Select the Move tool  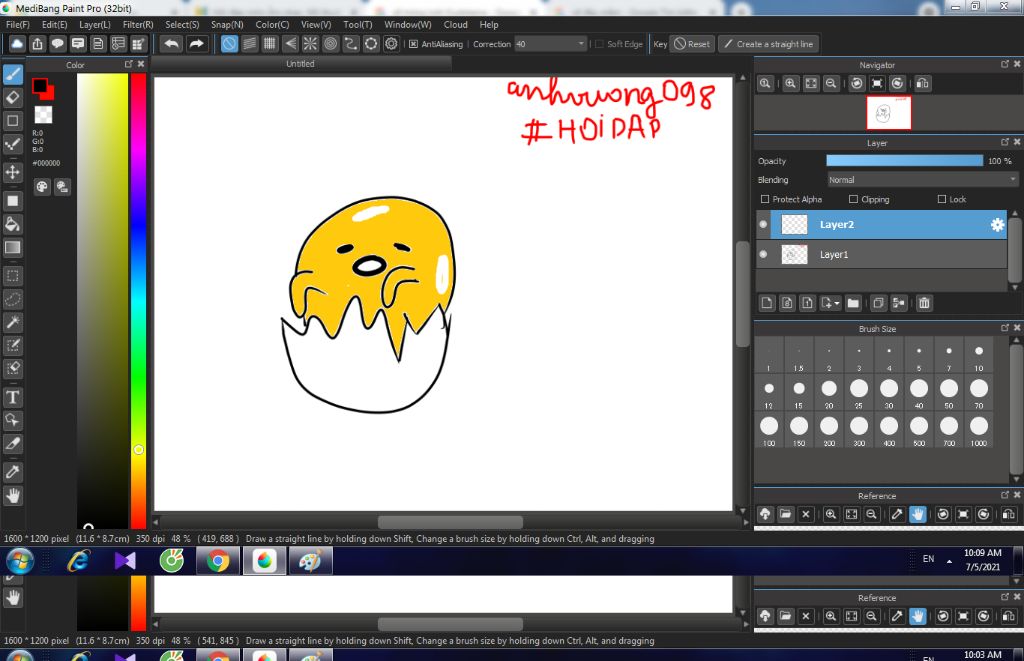13,172
